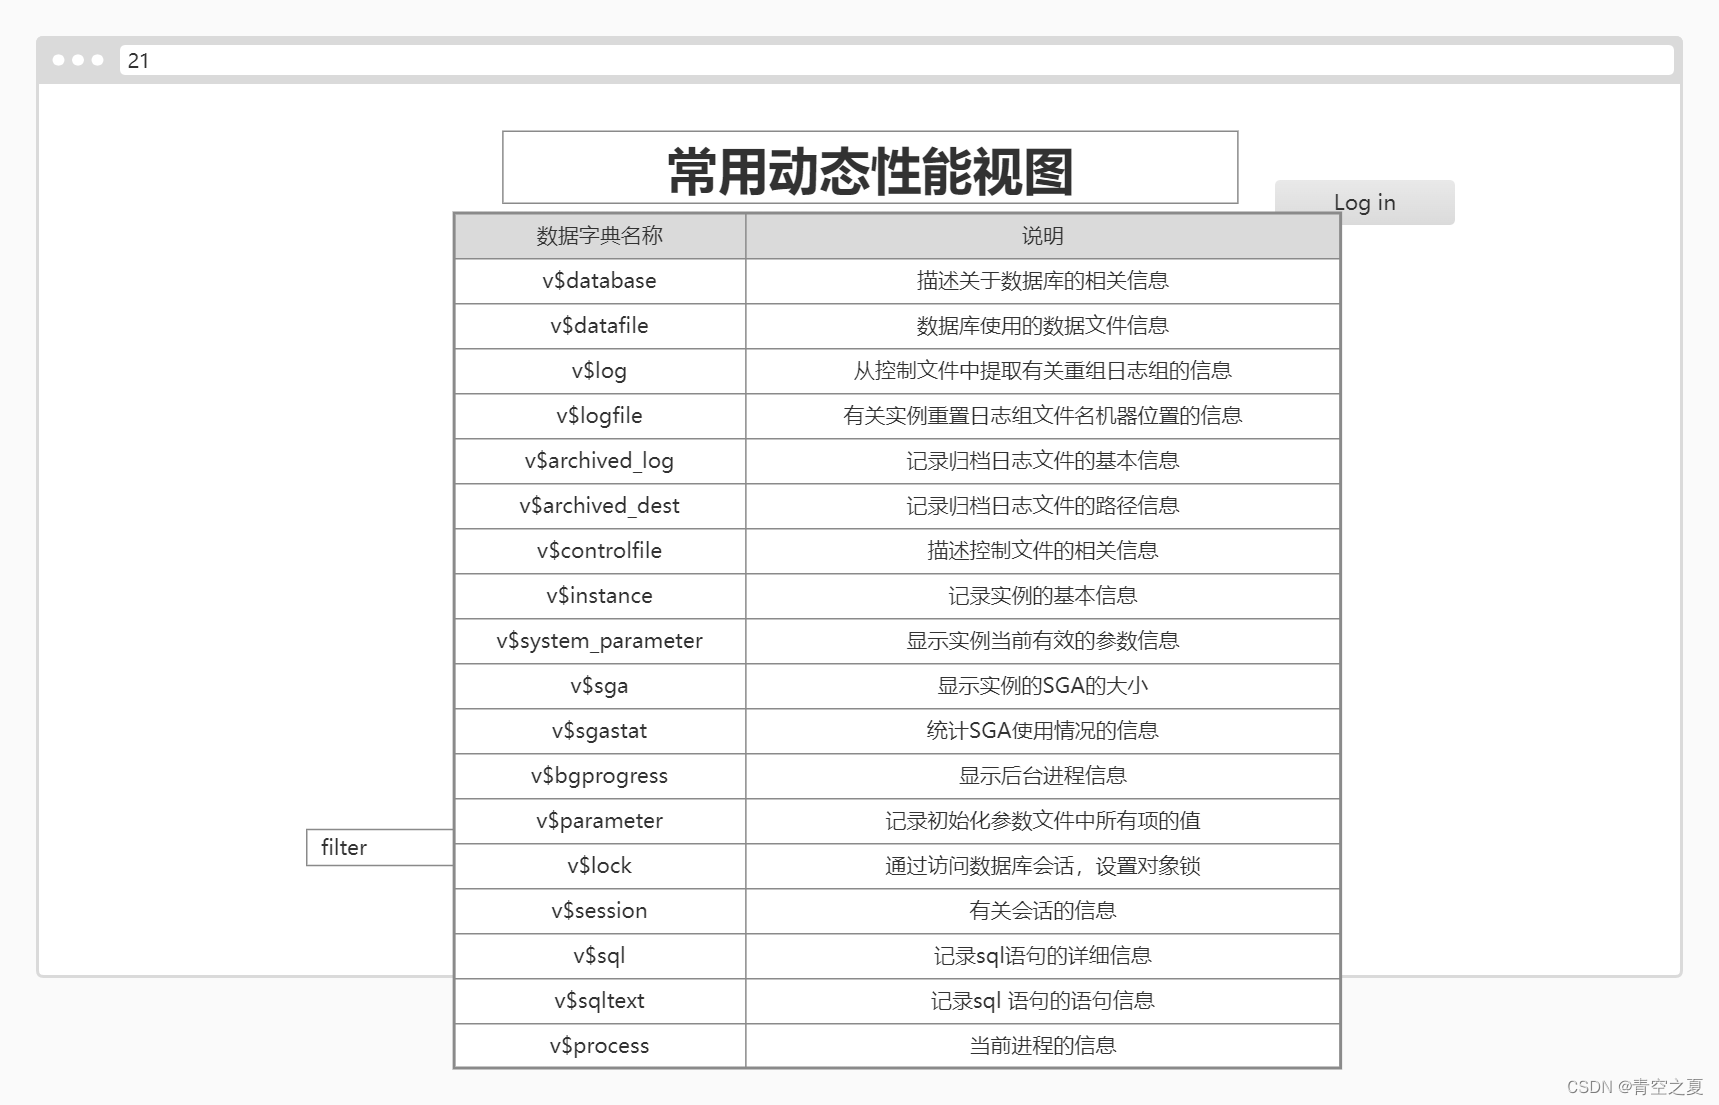Click the filter input field
The width and height of the screenshot is (1719, 1105).
(x=380, y=847)
